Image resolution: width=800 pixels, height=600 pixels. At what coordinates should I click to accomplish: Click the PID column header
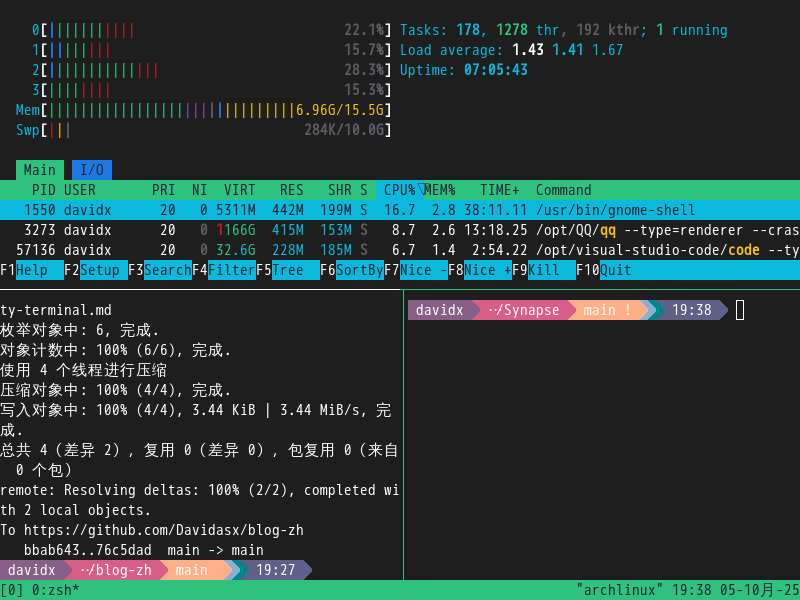[x=44, y=190]
